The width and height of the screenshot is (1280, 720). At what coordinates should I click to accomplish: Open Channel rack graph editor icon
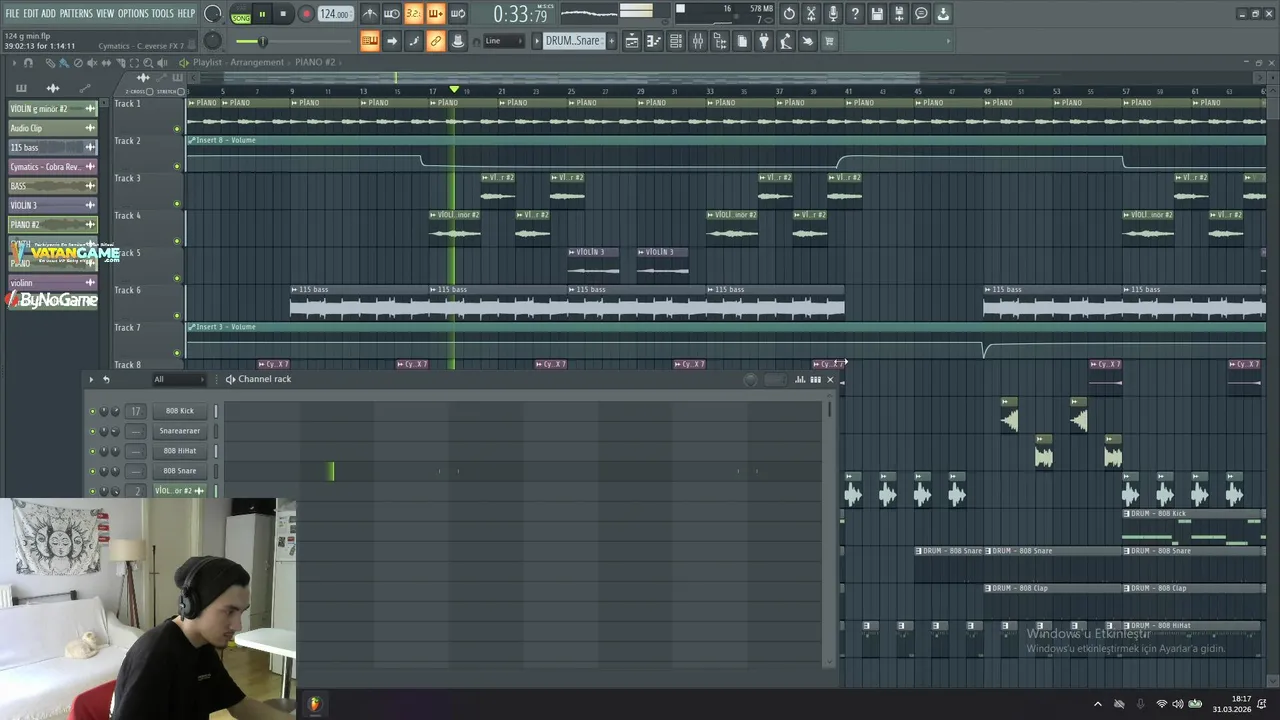[x=800, y=379]
